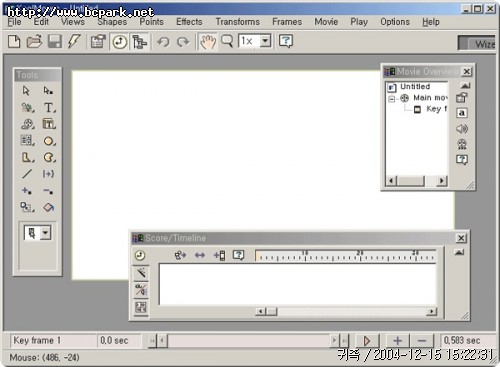Play the movie with the play button
Screen dimensions: 500x367
(x=367, y=341)
